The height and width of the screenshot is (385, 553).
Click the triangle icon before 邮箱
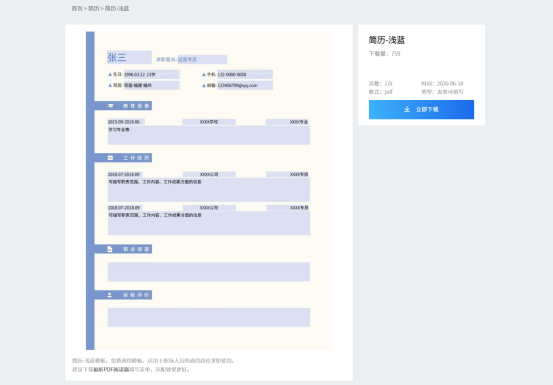(x=204, y=85)
